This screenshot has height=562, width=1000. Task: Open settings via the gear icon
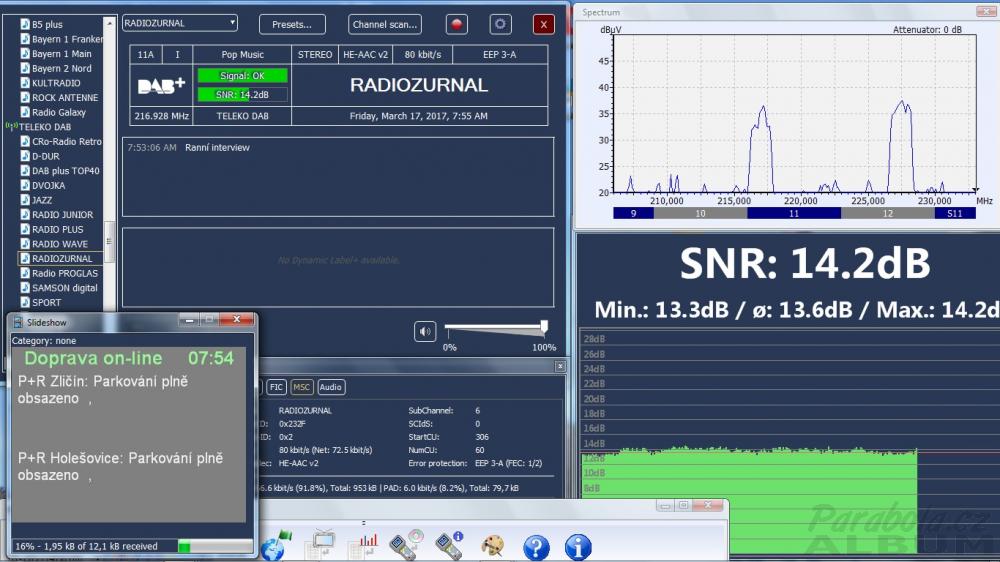click(500, 24)
